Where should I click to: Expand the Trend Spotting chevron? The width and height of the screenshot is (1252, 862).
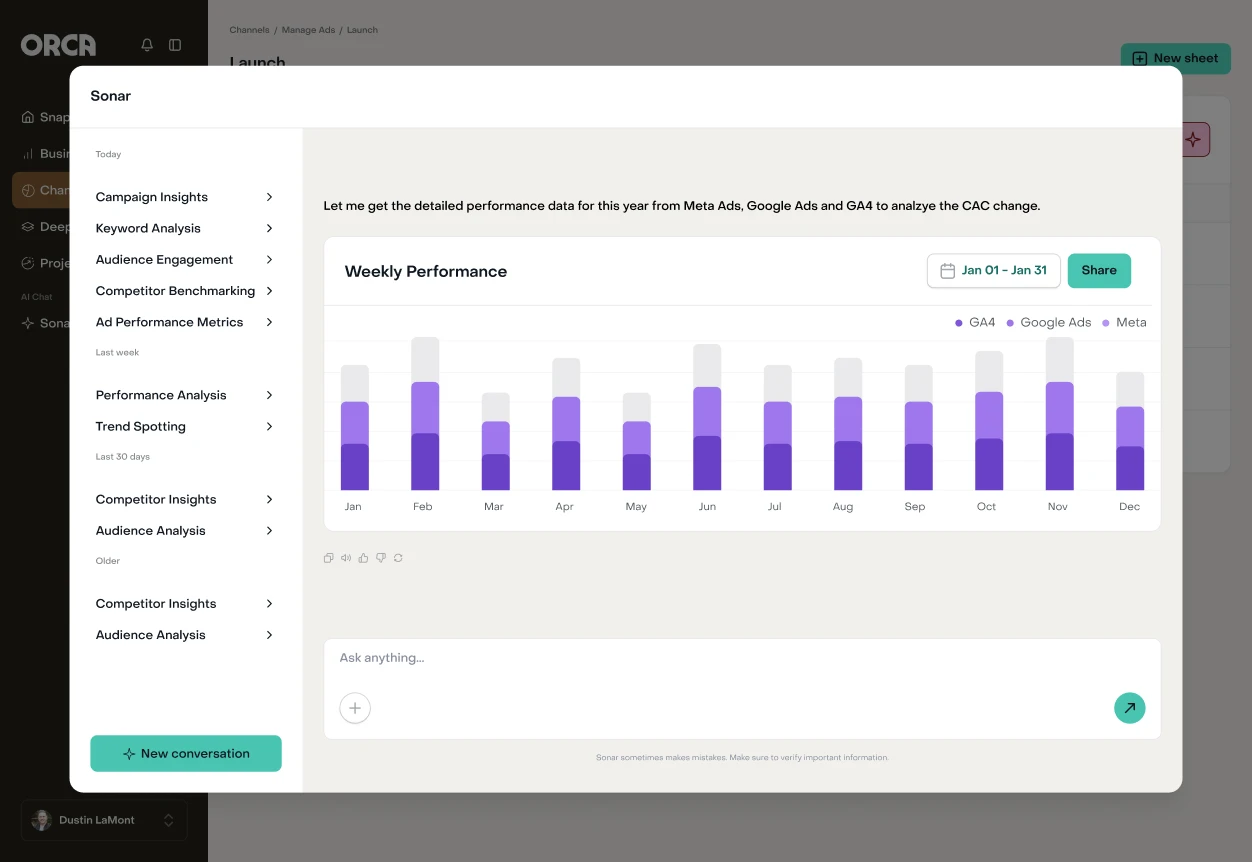point(269,426)
